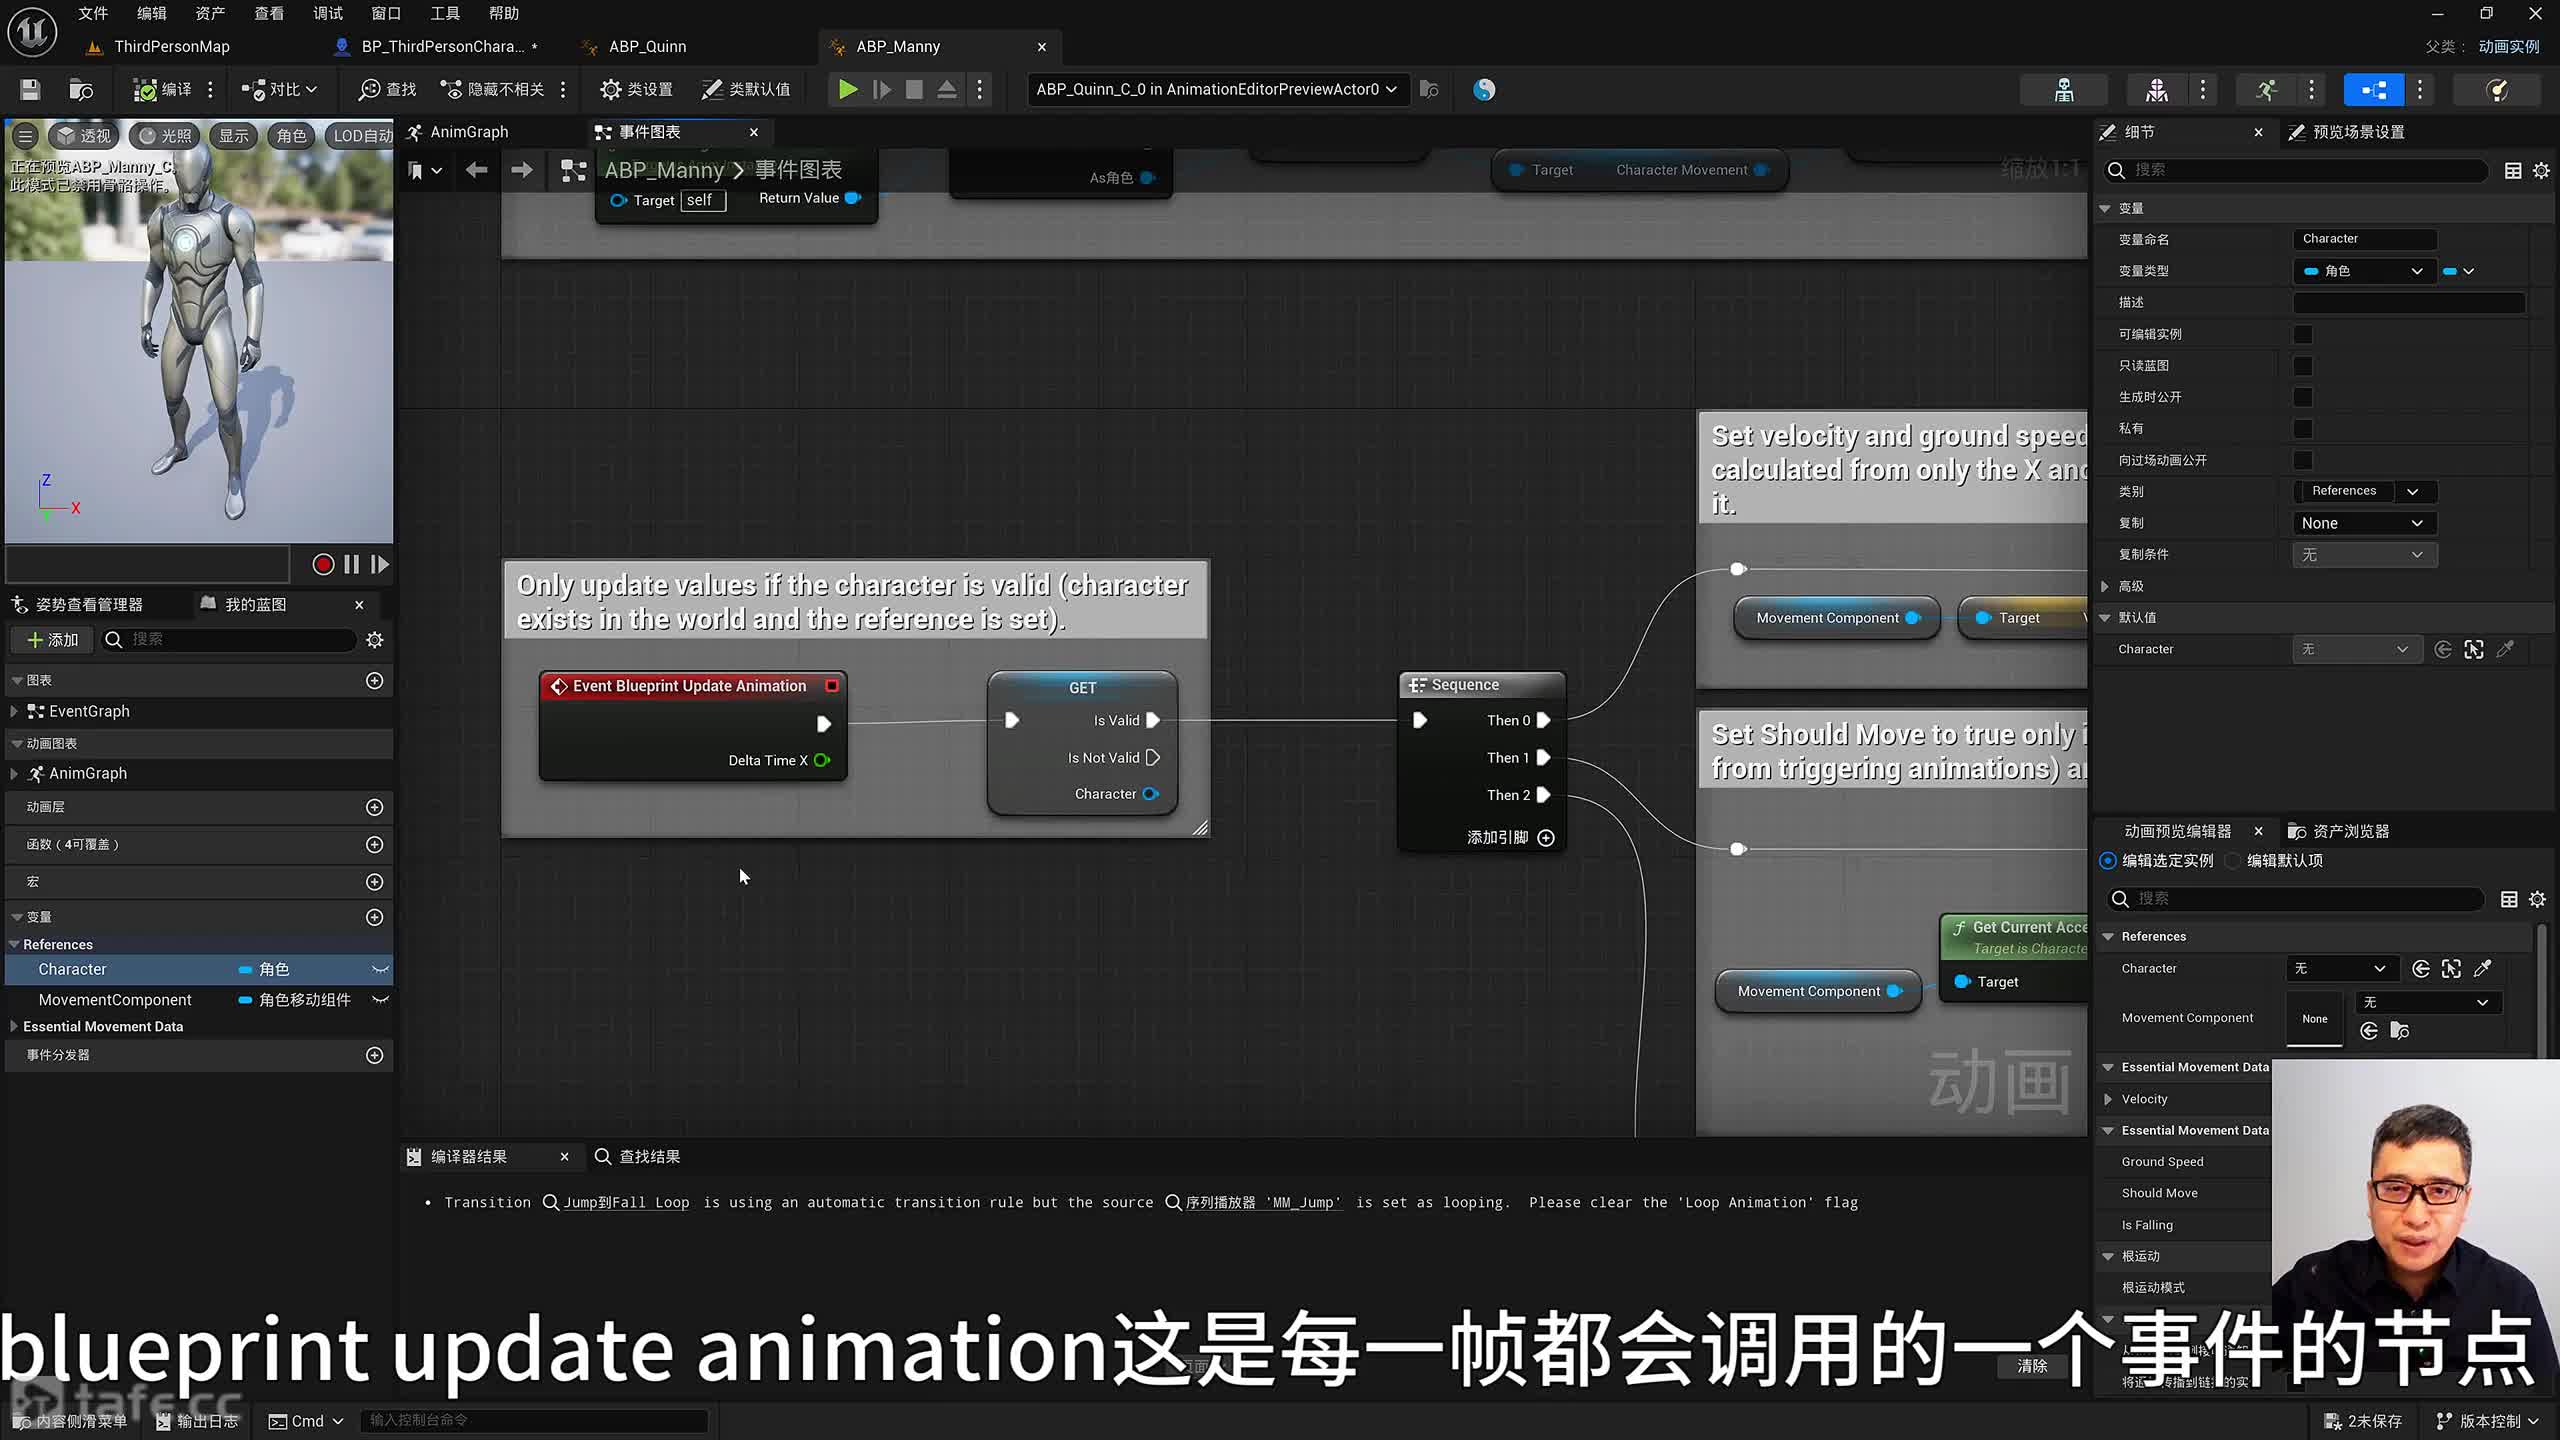Open the 调试 (Debug) menu
The width and height of the screenshot is (2560, 1440).
click(327, 13)
